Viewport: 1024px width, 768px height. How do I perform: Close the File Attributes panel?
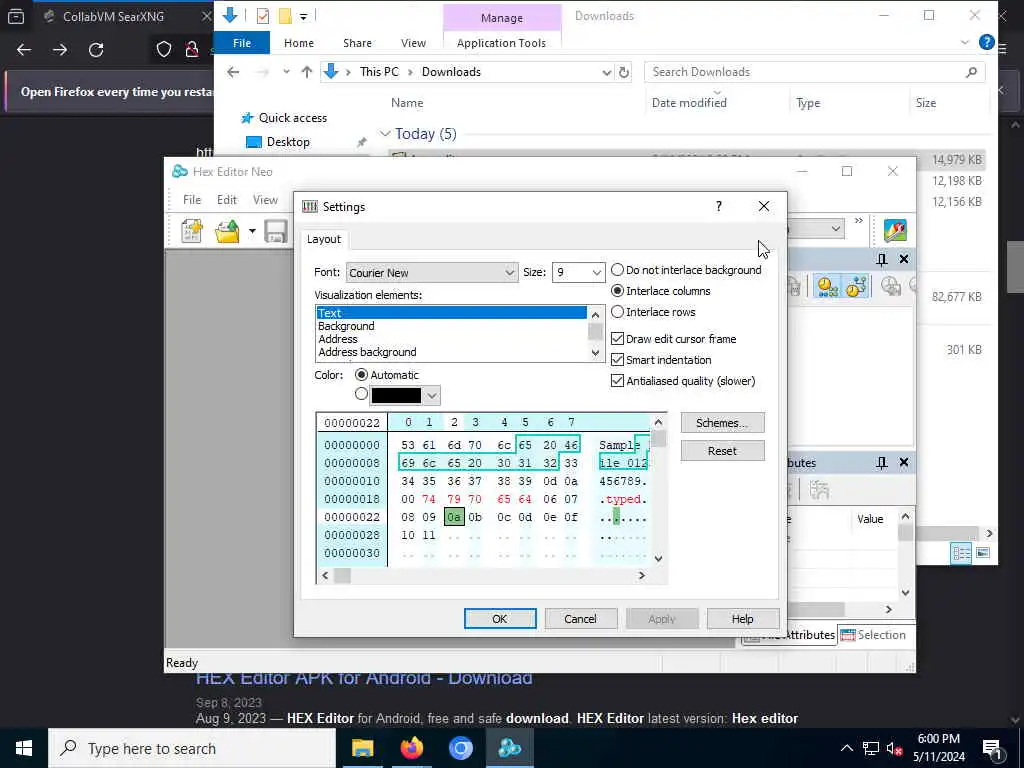(904, 462)
